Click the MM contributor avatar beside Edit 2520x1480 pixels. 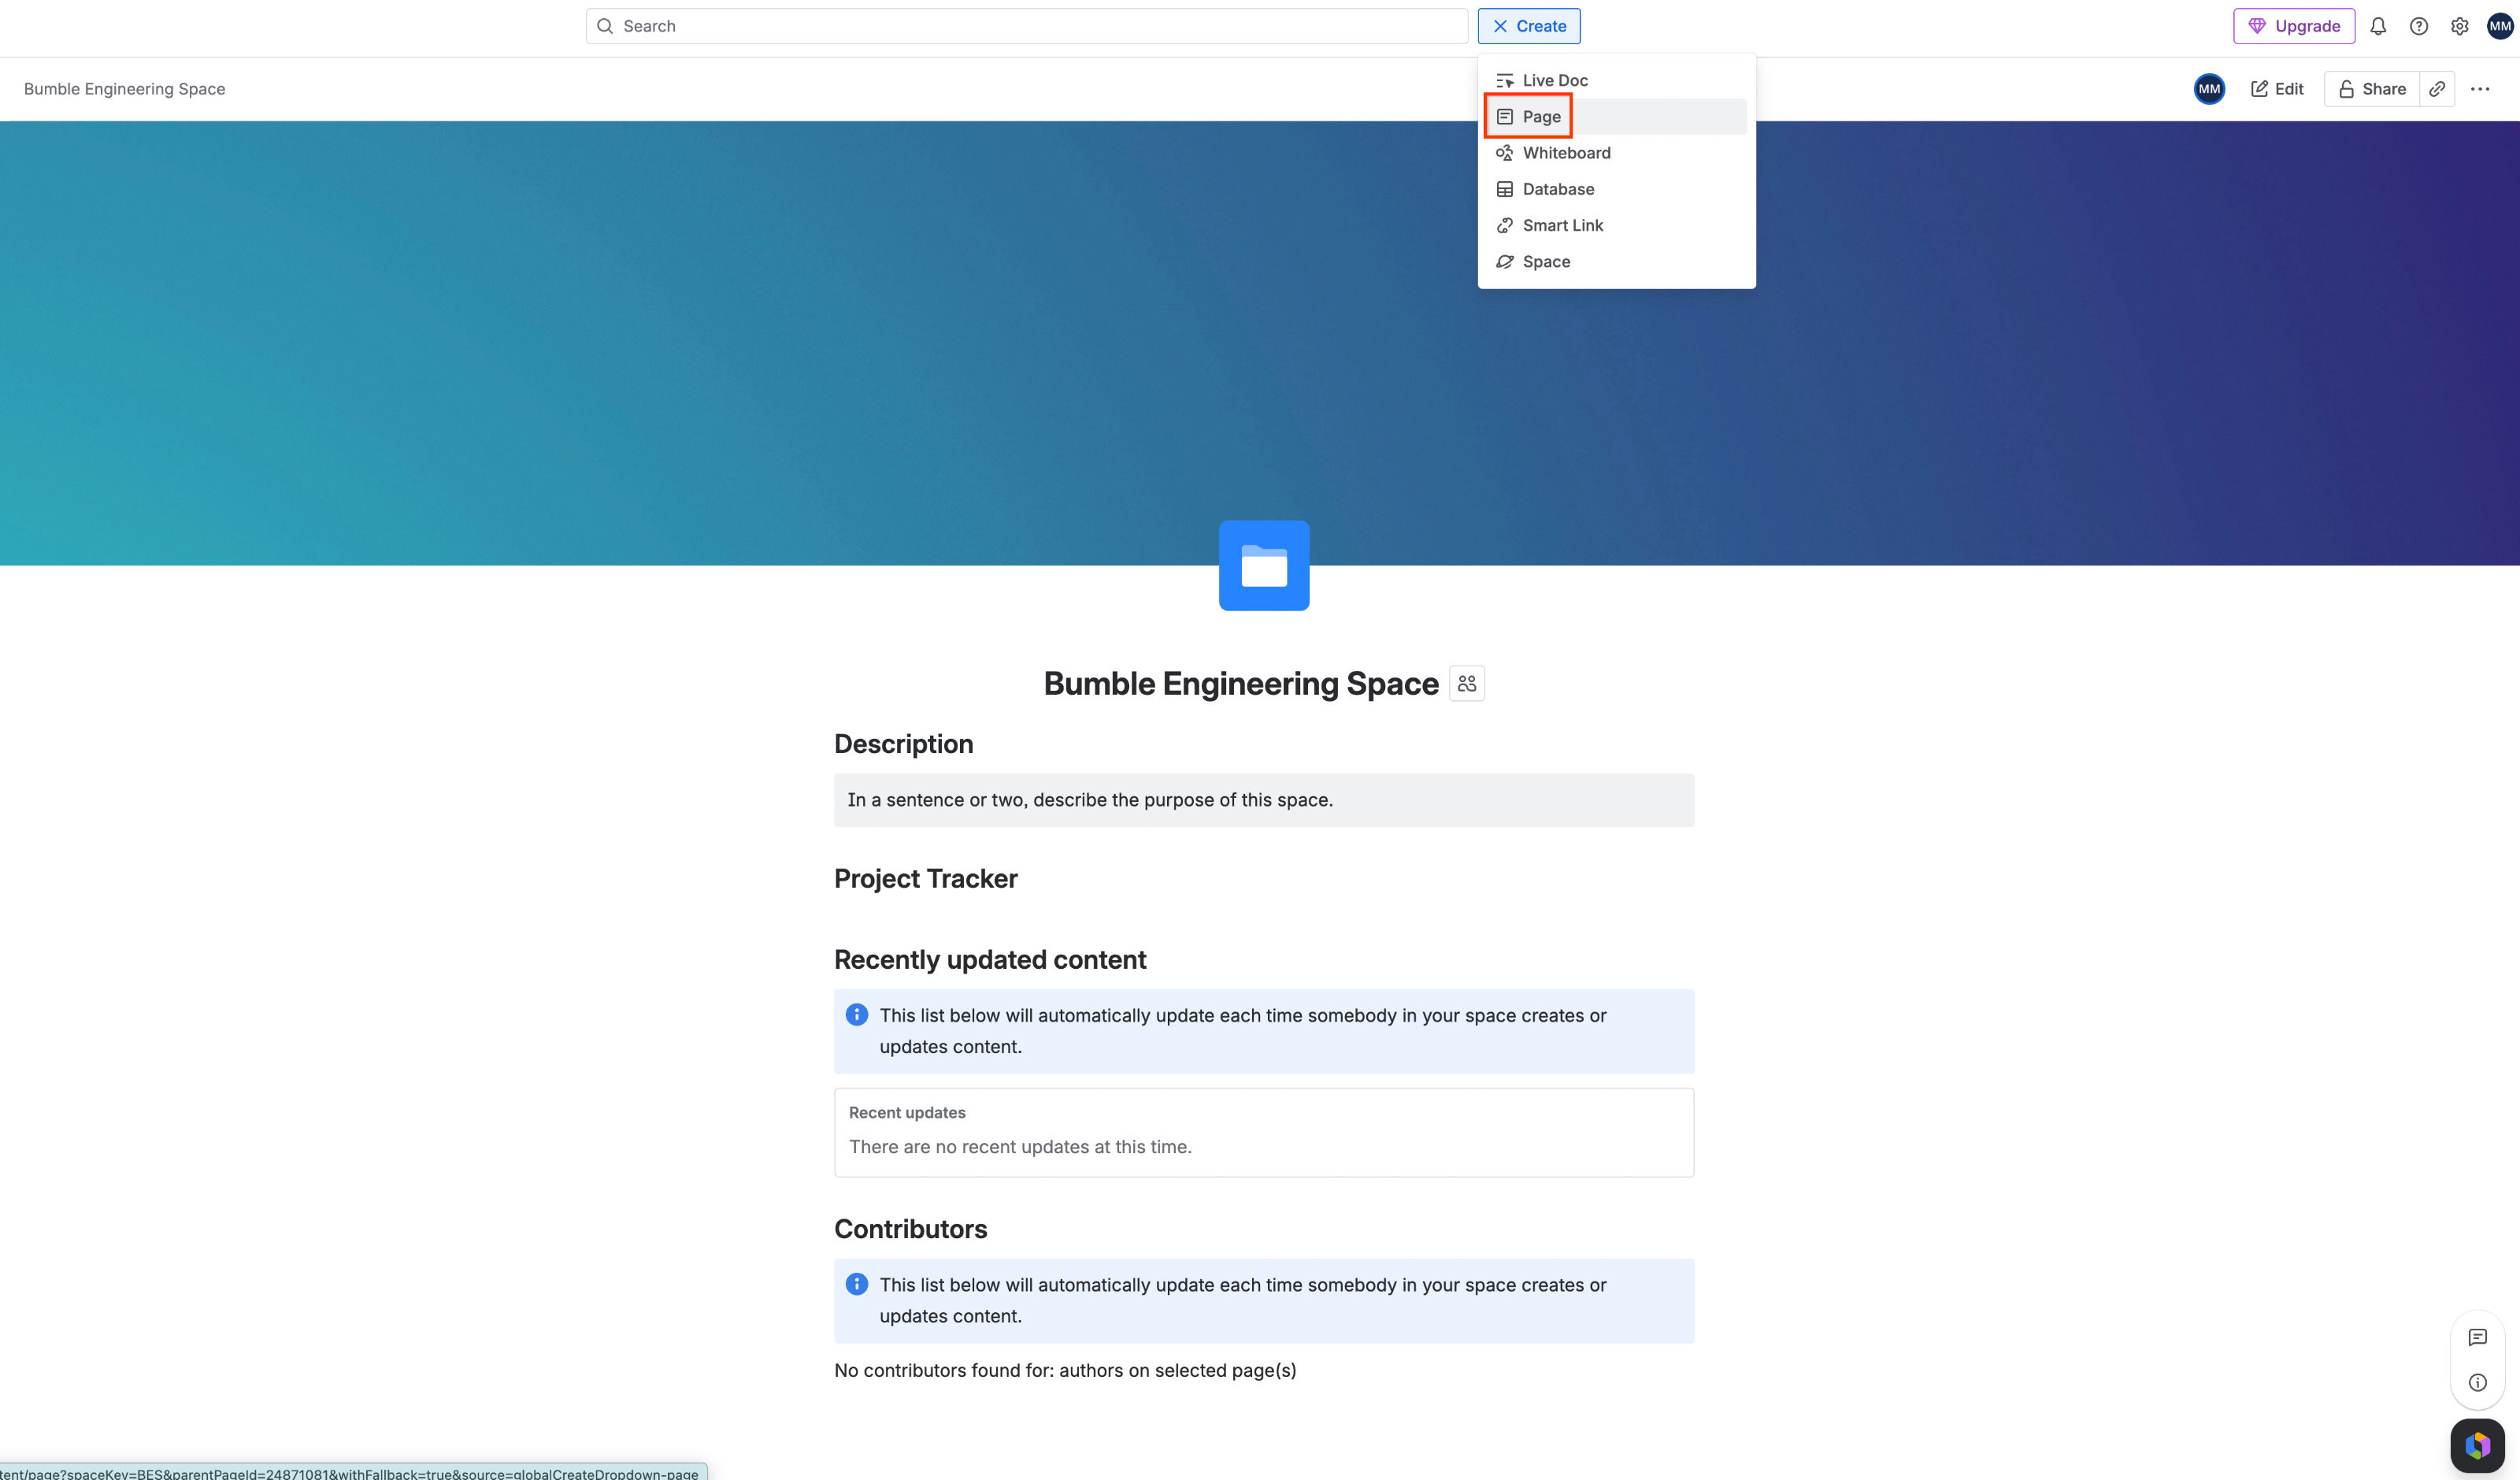(x=2209, y=89)
